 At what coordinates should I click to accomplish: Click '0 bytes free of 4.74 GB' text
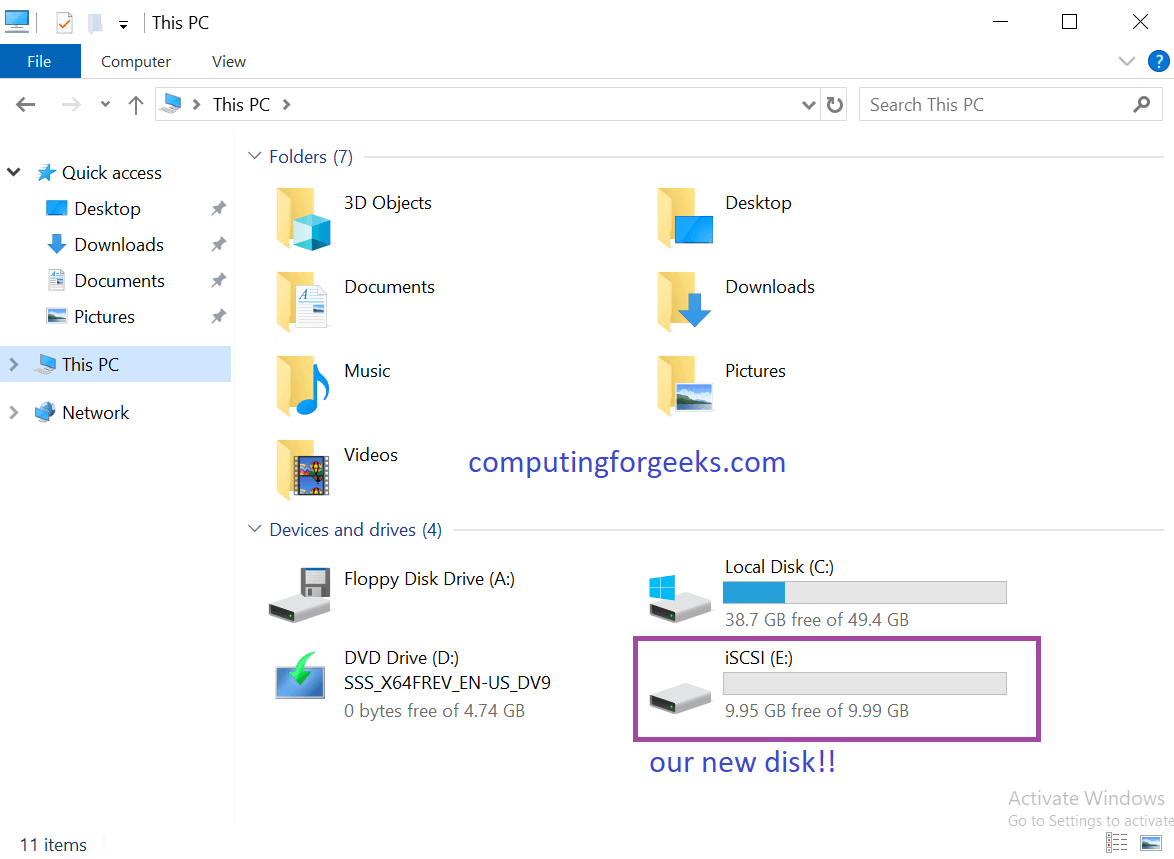tap(434, 711)
